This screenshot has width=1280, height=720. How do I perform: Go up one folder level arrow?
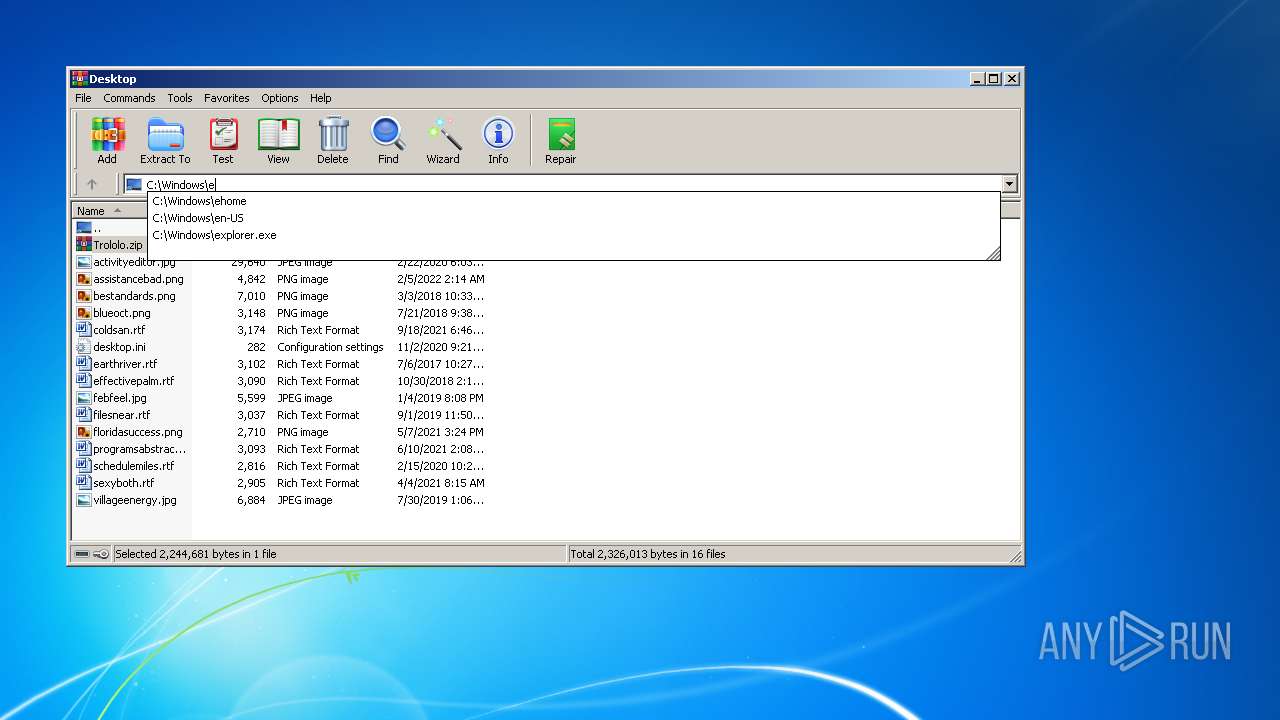click(92, 184)
